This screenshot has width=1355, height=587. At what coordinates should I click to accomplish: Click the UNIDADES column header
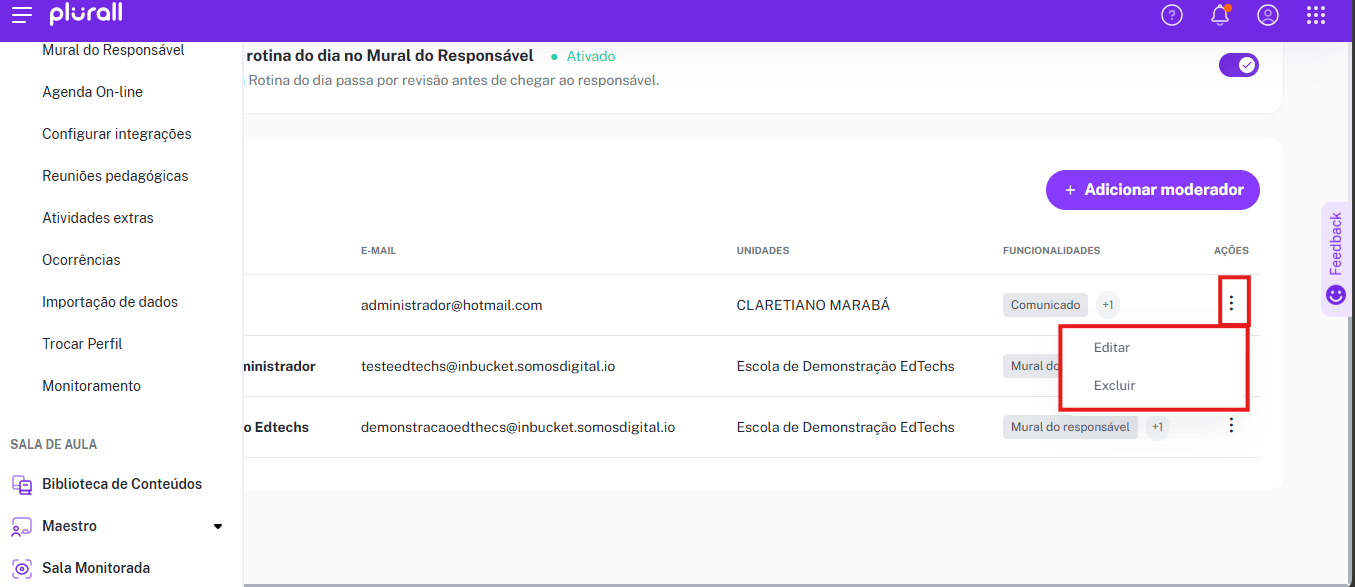tap(763, 250)
